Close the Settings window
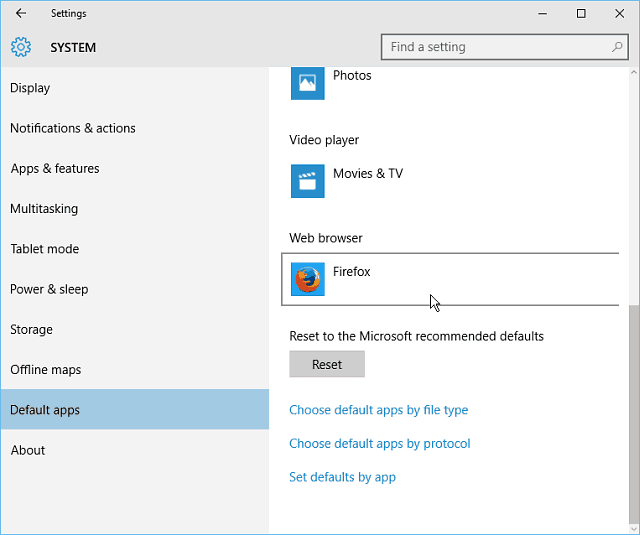 click(619, 13)
